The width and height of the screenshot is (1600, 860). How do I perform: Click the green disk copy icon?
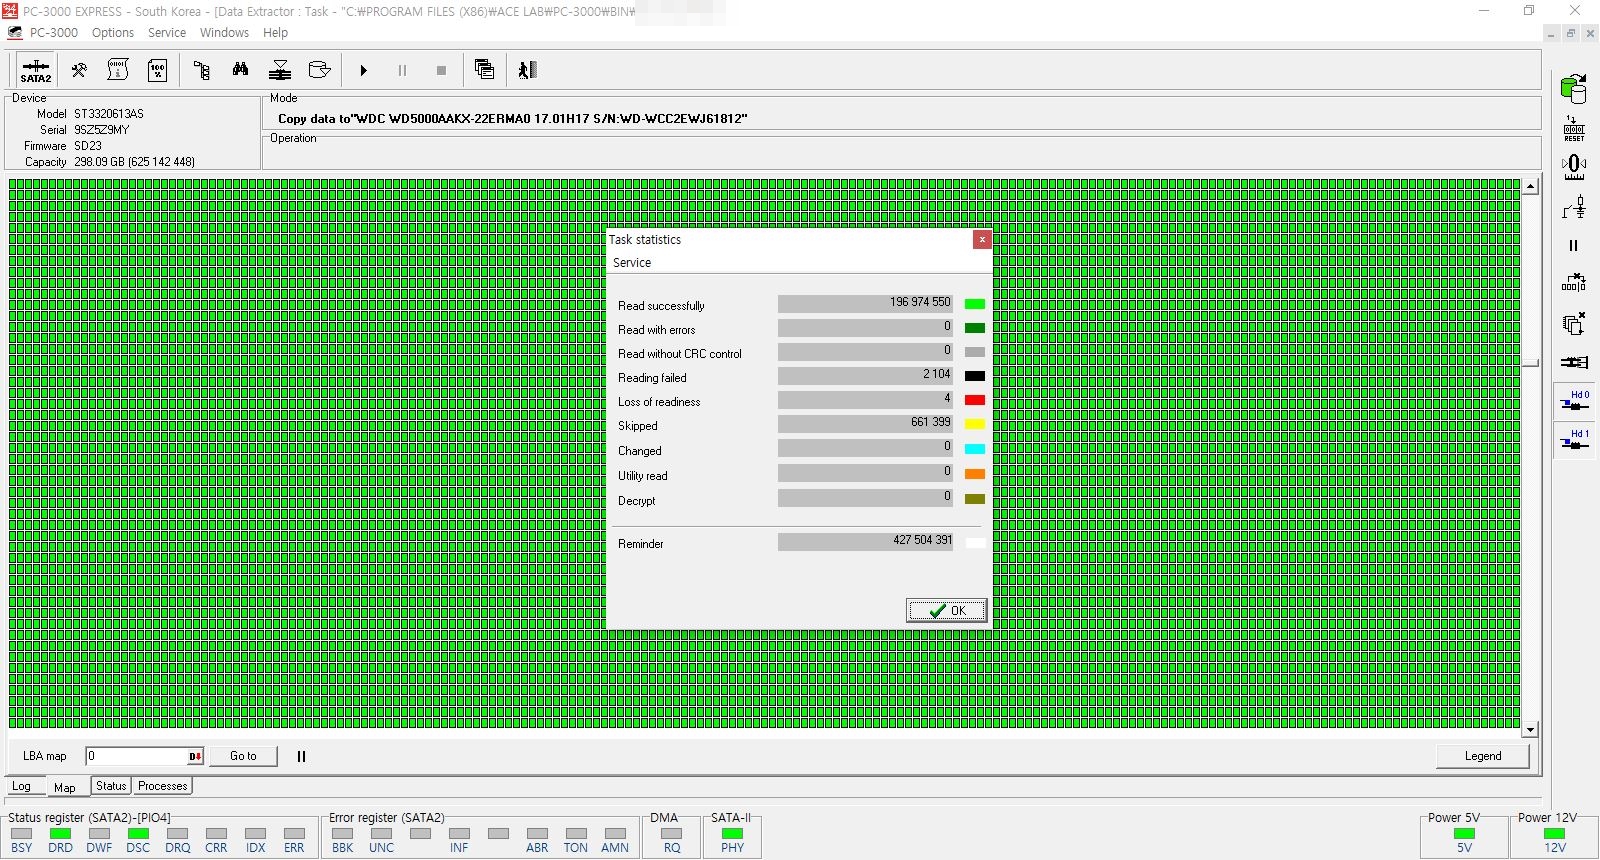1574,89
